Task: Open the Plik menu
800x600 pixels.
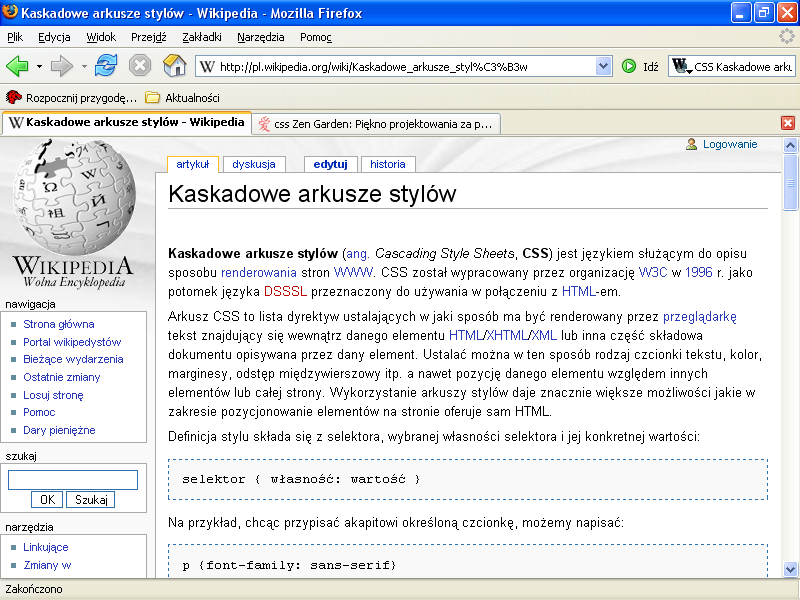Action: click(15, 37)
